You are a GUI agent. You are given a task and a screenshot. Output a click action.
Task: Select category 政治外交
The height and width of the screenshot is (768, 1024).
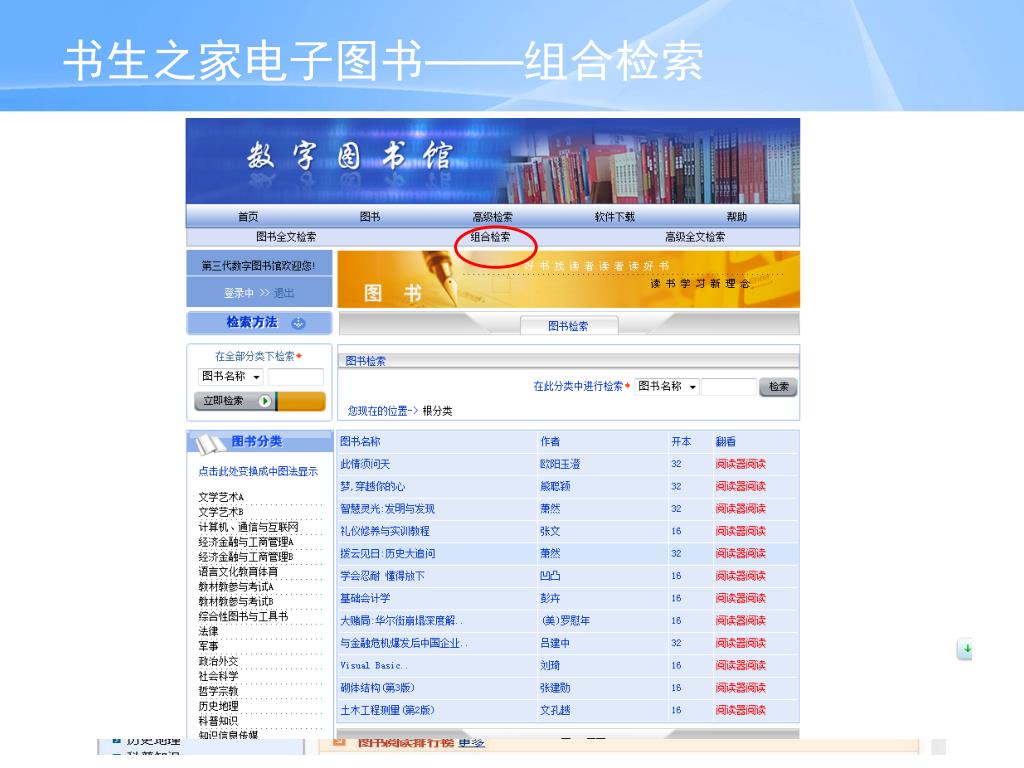[x=219, y=661]
